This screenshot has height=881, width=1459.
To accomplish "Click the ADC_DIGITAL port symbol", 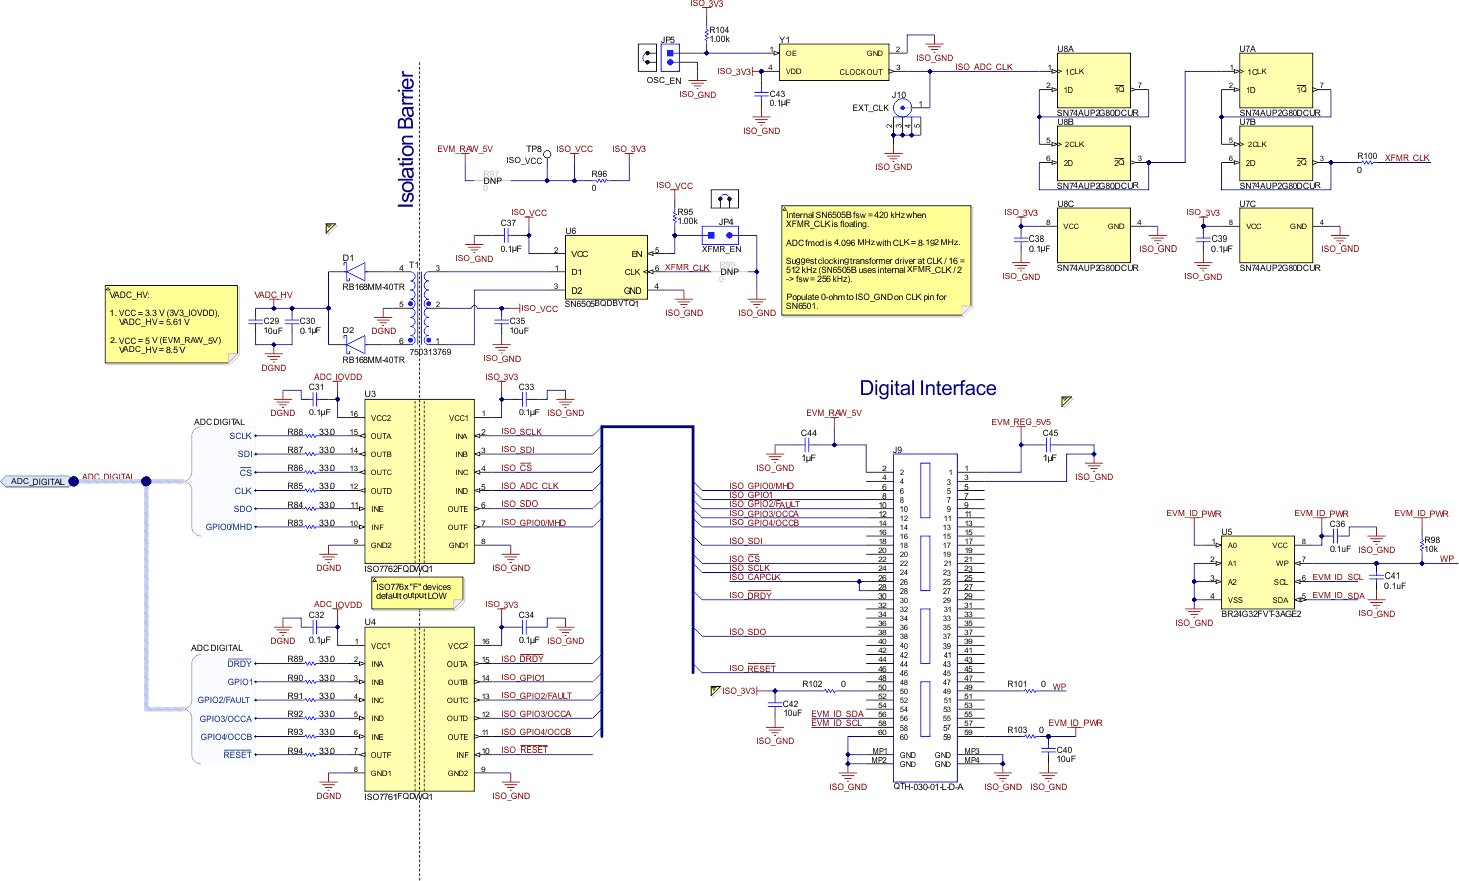I will click(x=38, y=481).
